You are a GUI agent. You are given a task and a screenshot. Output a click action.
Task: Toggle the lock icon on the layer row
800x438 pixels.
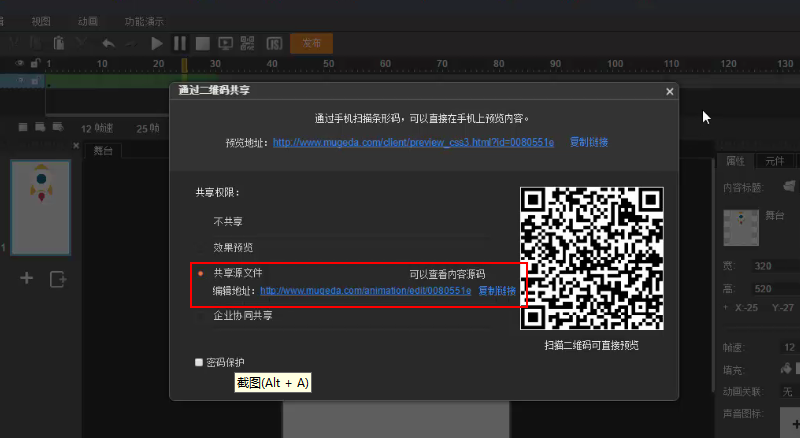(35, 81)
